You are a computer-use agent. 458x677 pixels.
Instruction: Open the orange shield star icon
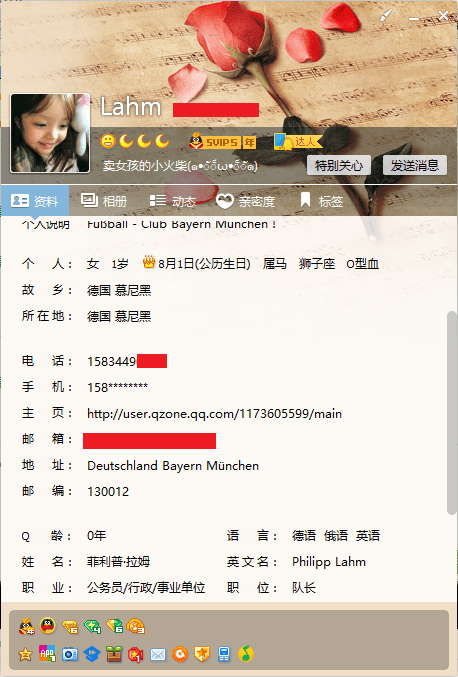click(202, 655)
